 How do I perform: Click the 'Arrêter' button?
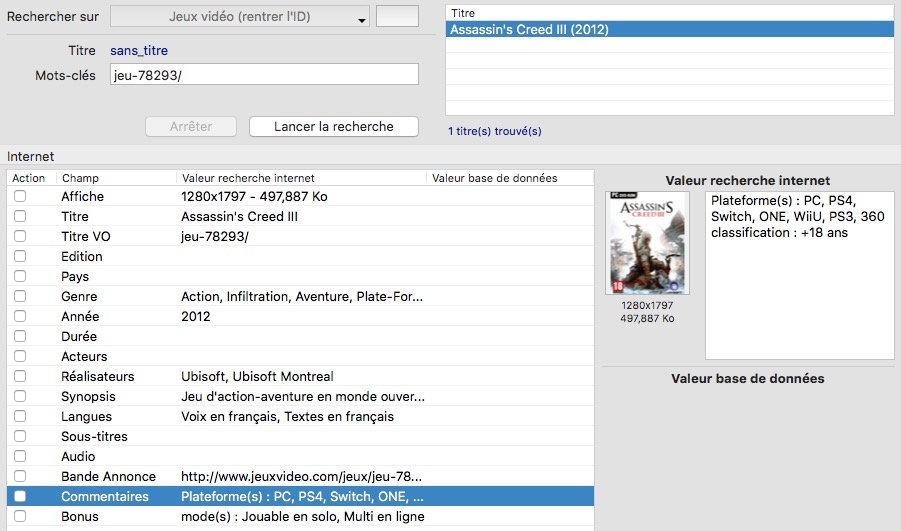(191, 127)
